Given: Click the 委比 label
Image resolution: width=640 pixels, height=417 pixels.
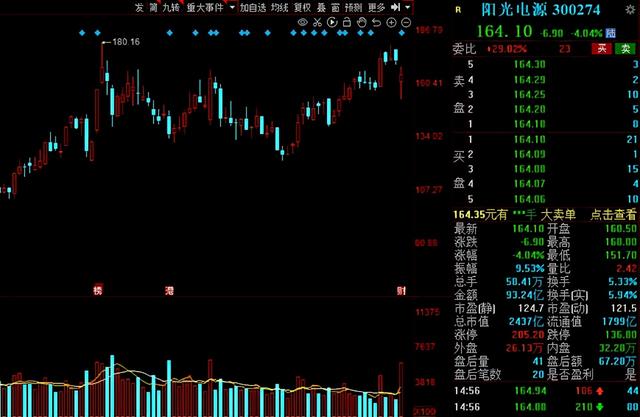Looking at the screenshot, I should click(464, 49).
